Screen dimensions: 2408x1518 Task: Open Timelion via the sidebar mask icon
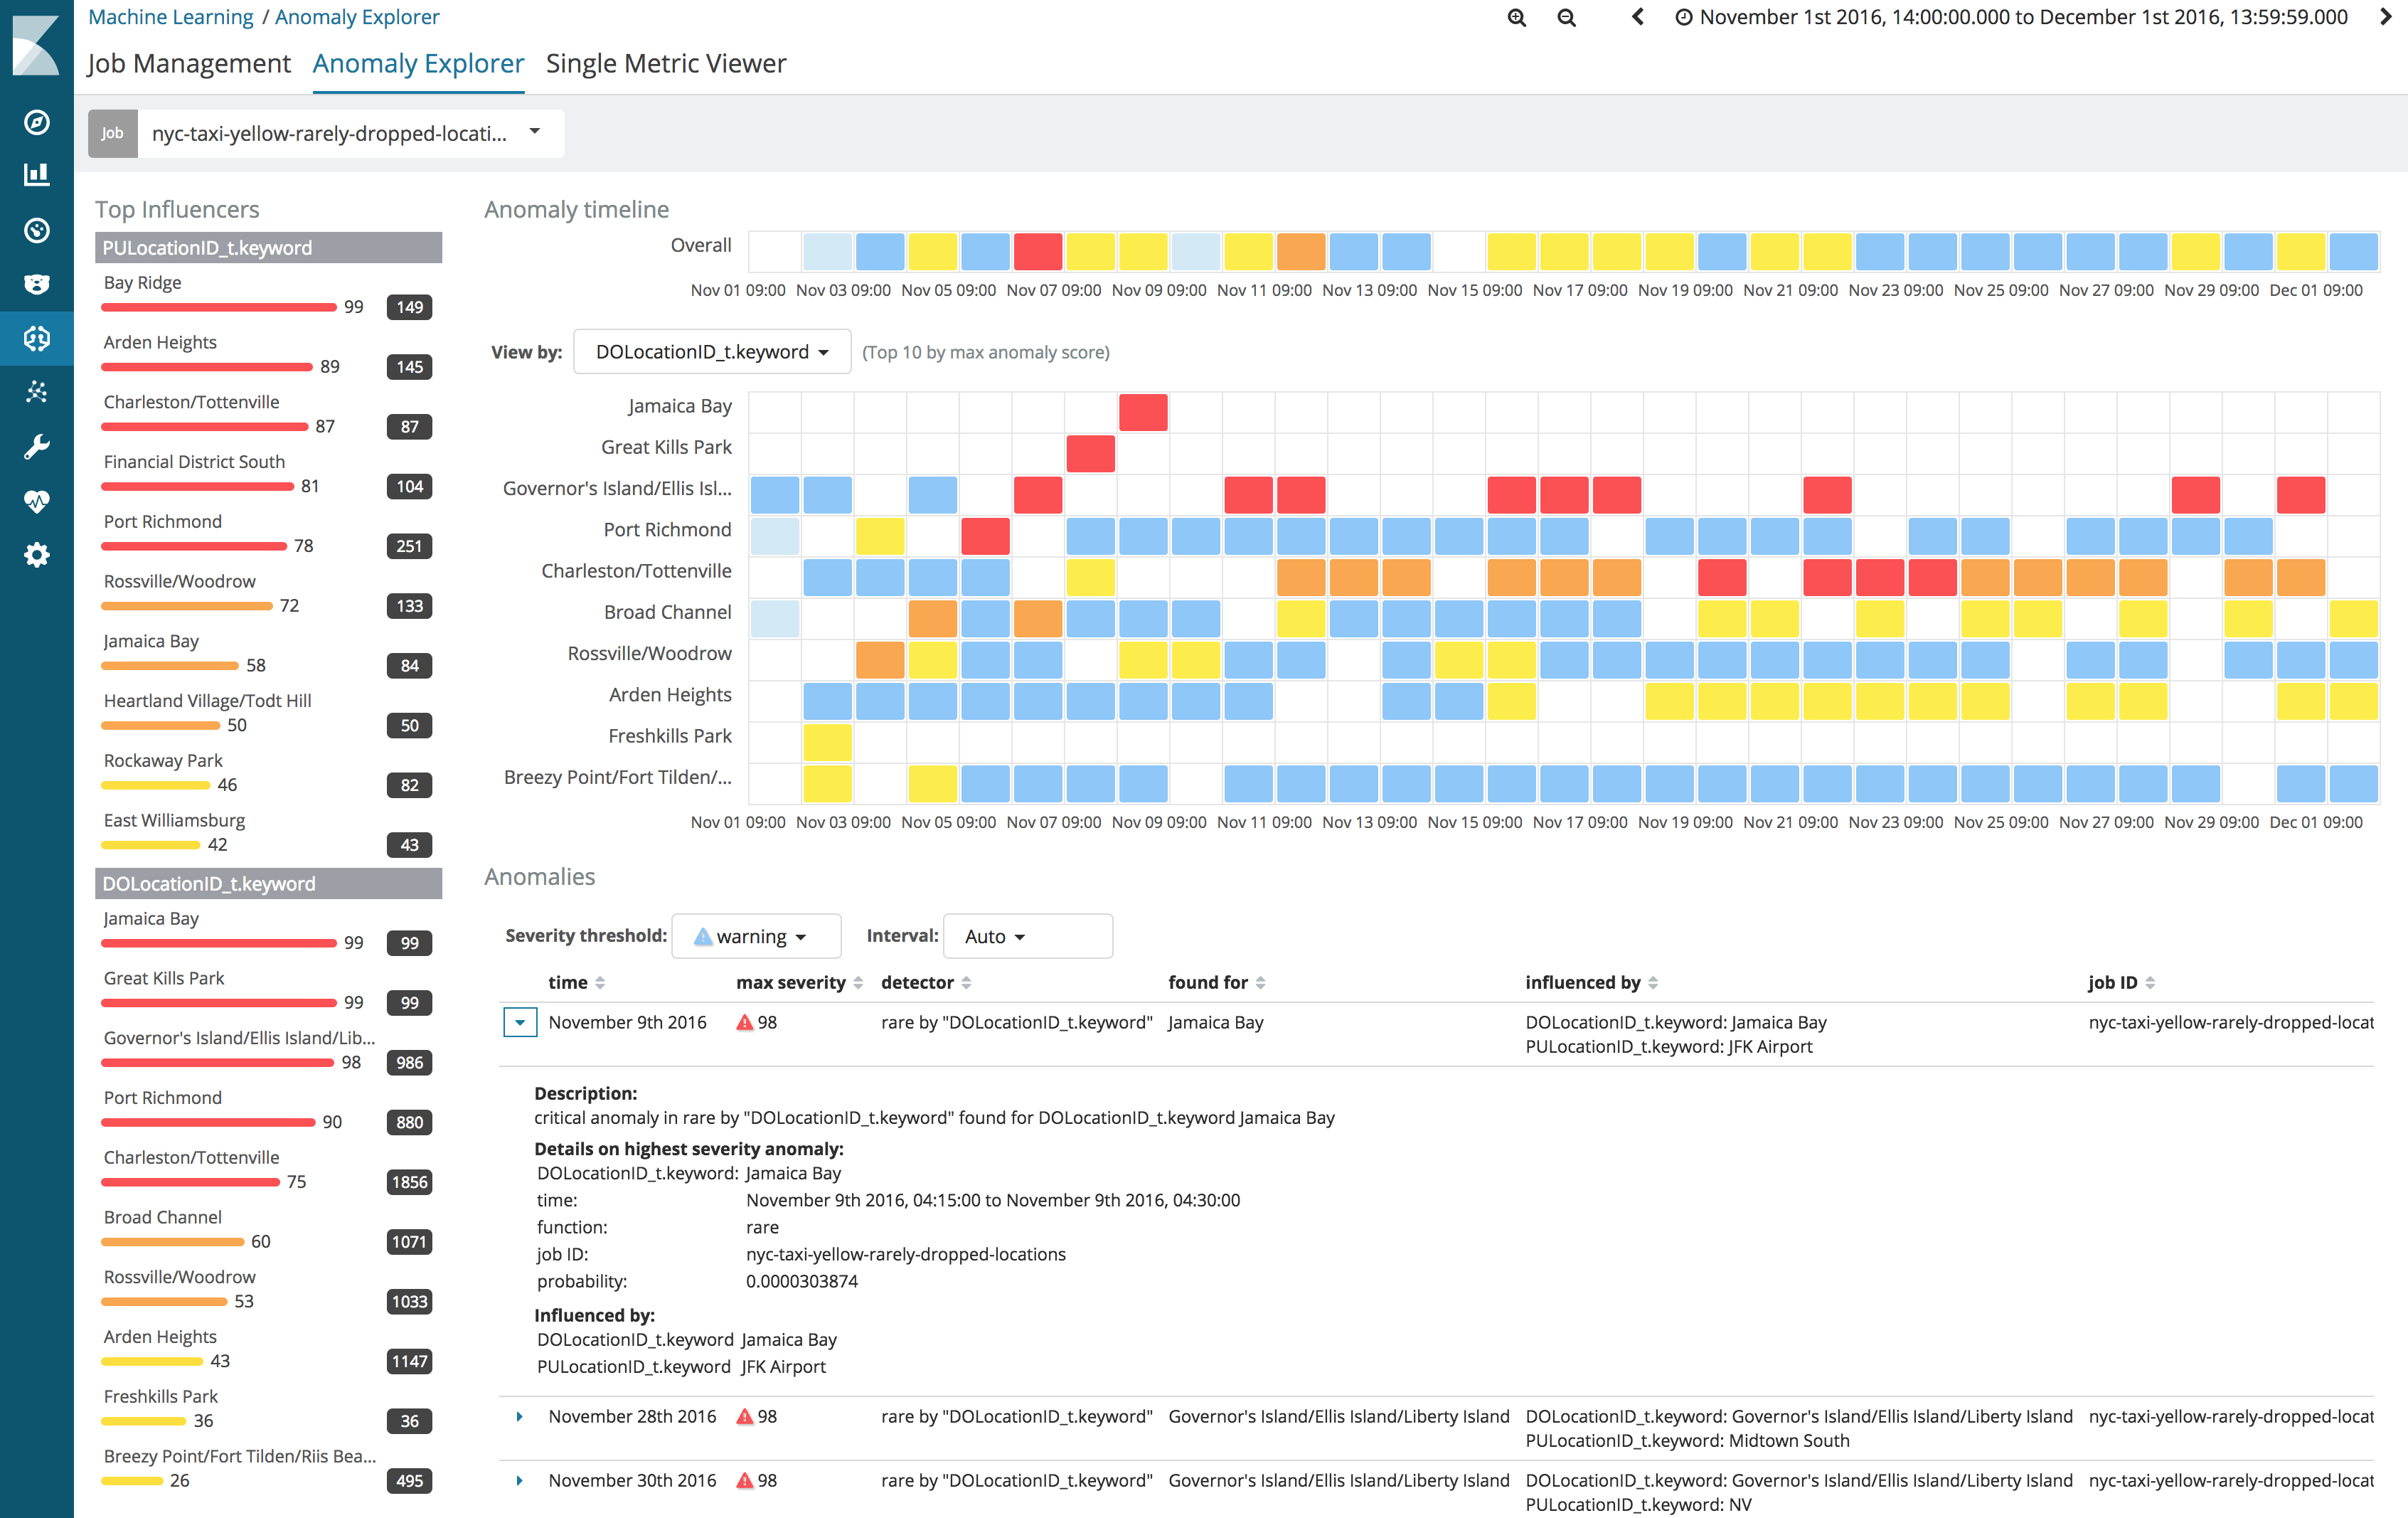click(x=37, y=285)
